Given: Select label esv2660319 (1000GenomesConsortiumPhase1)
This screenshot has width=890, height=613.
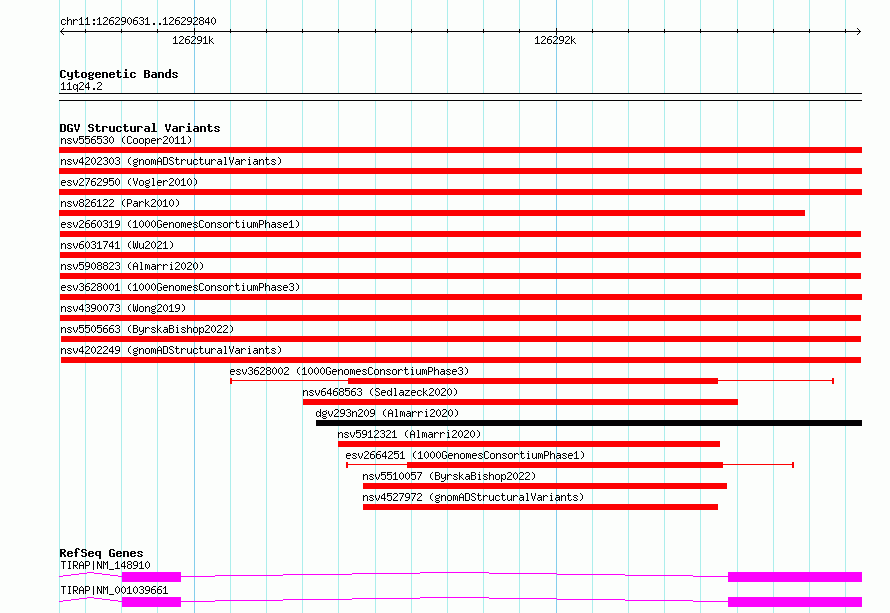Looking at the screenshot, I should tap(180, 224).
